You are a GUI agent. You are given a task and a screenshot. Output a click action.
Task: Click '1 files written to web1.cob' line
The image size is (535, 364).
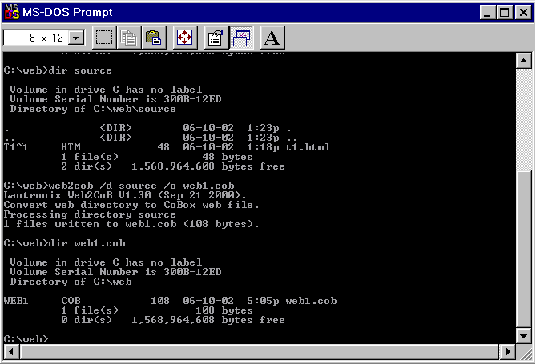pos(131,224)
